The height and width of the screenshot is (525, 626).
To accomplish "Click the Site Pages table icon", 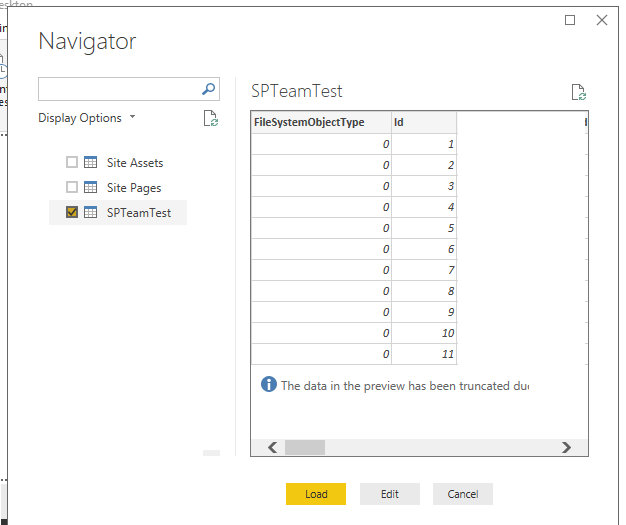I will tap(90, 187).
